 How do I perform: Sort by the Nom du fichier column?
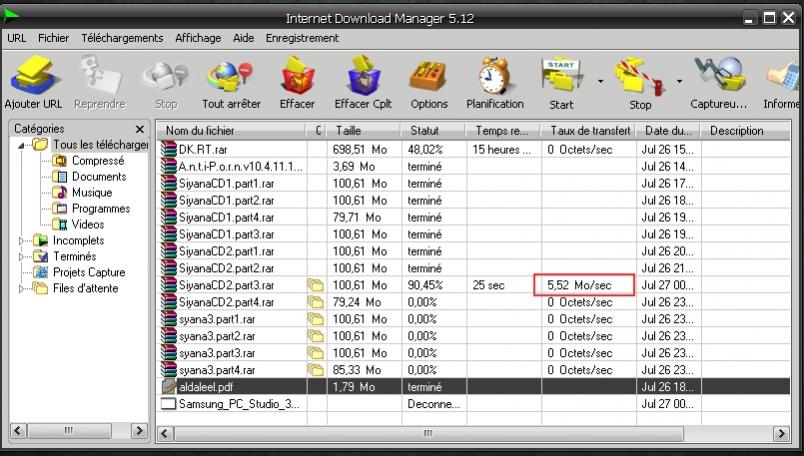[231, 131]
